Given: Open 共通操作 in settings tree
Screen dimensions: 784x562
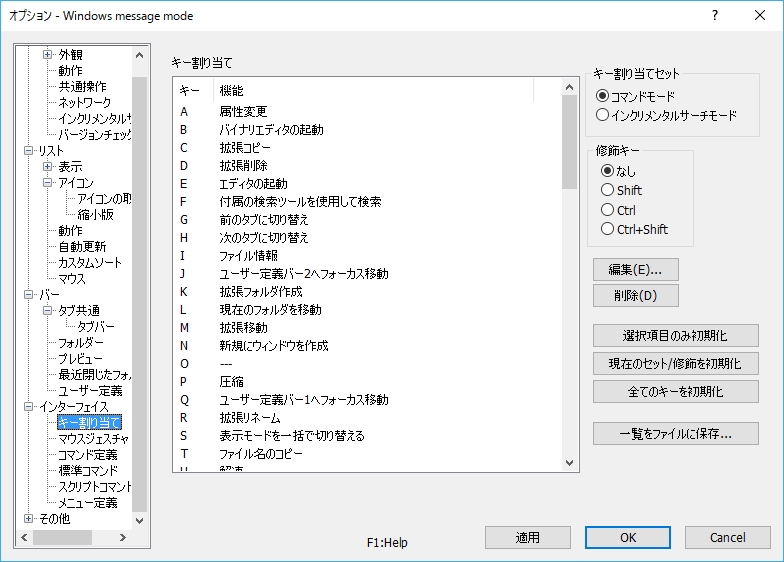Looking at the screenshot, I should 82,86.
